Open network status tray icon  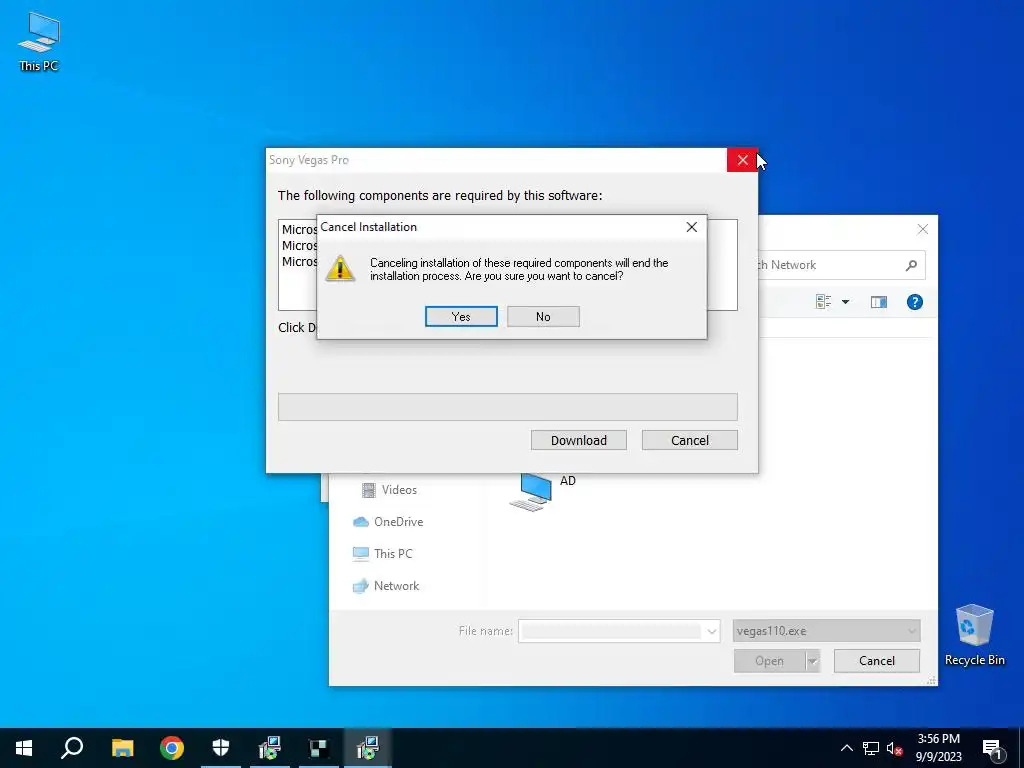click(871, 748)
